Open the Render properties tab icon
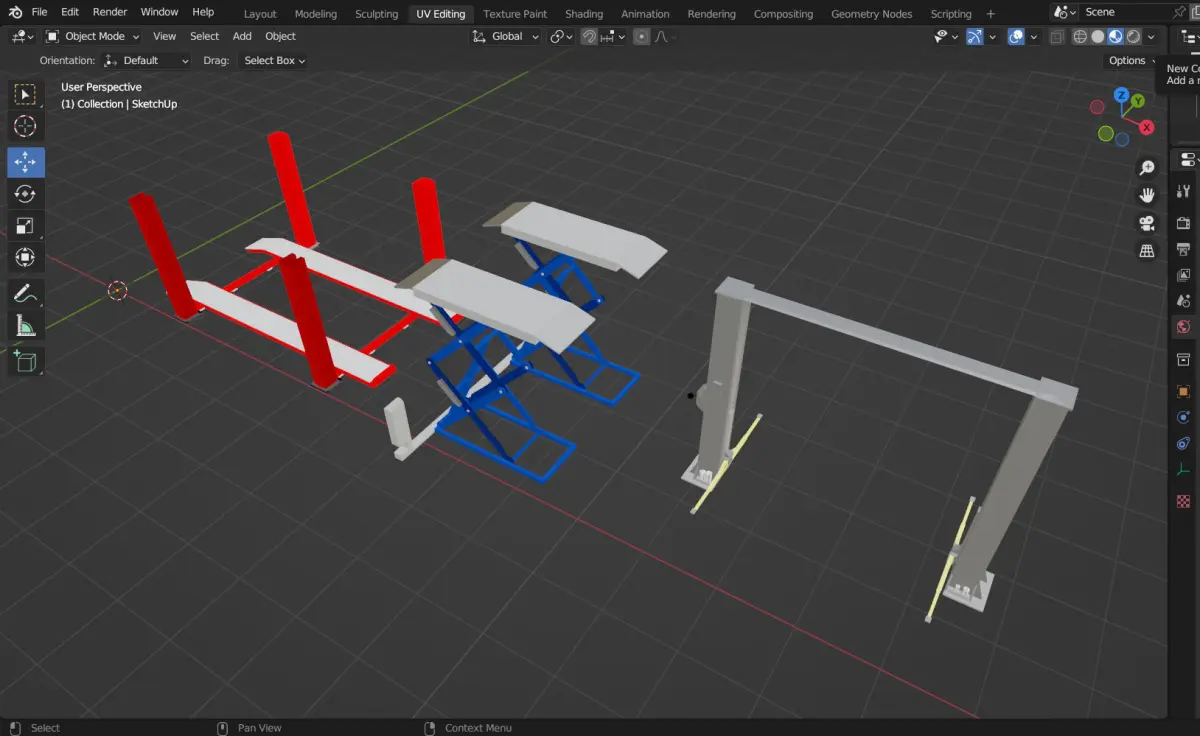 tap(1184, 222)
